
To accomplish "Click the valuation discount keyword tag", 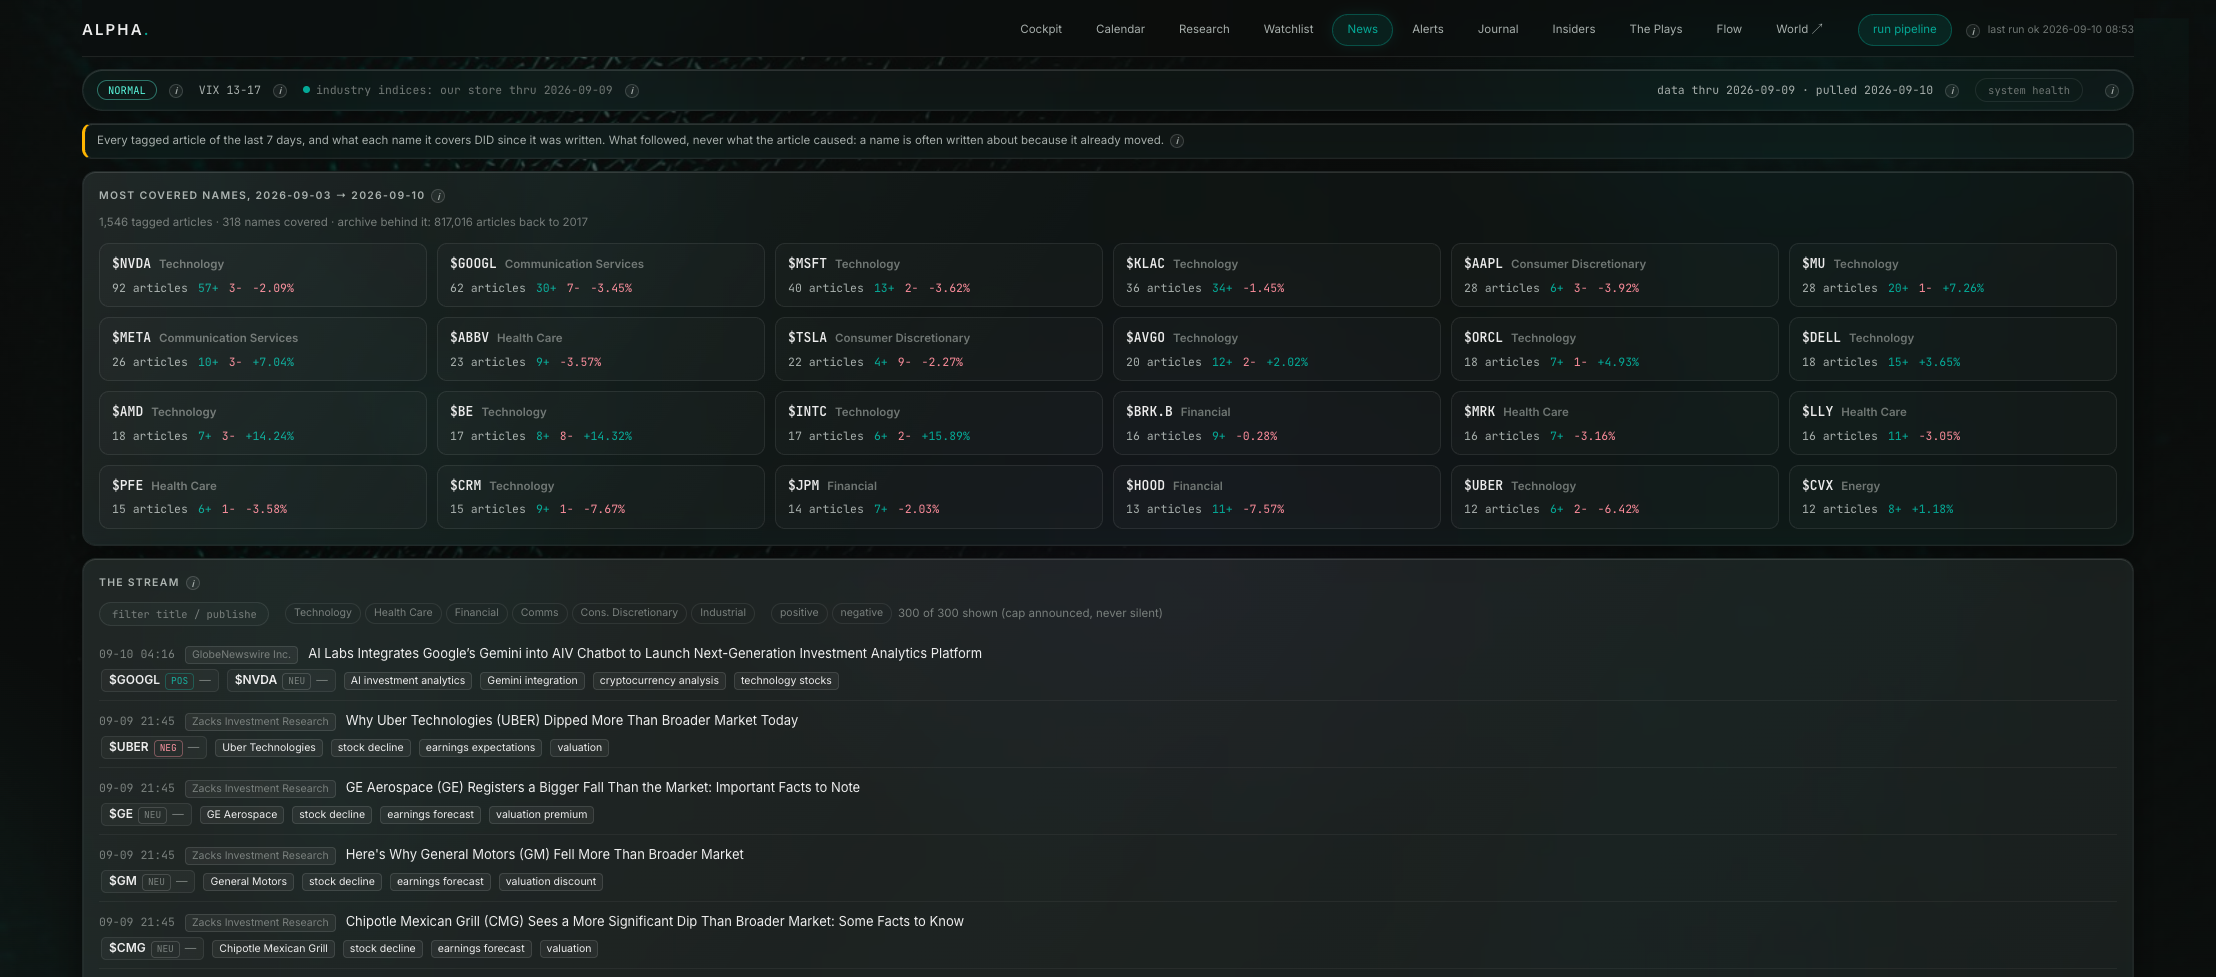I will 551,882.
